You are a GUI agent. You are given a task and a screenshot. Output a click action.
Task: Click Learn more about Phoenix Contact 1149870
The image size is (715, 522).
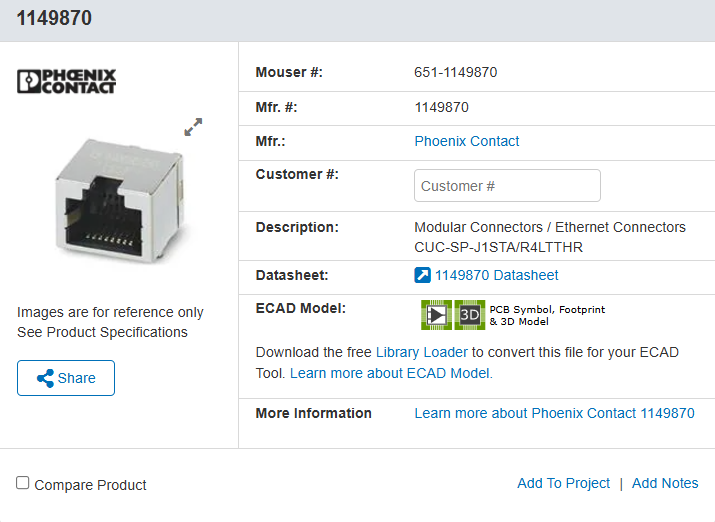point(554,413)
